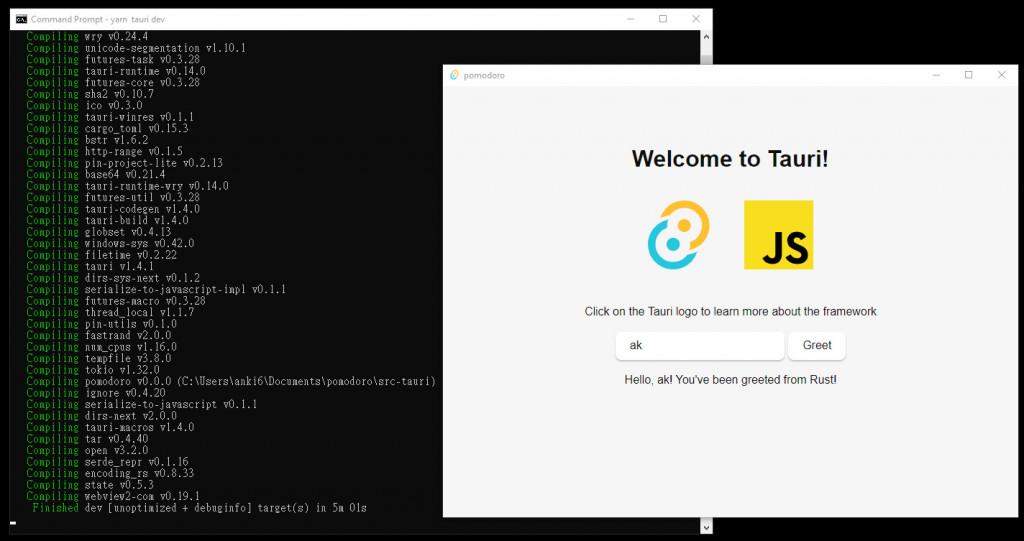Click the 'Compiling tauri-runtime v0.14.0' line
This screenshot has height=541, width=1024.
click(116, 71)
